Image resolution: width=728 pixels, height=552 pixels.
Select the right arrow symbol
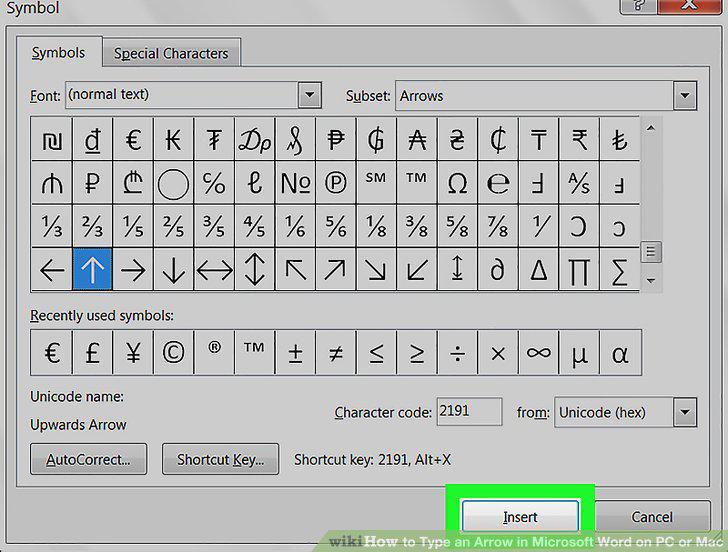coord(133,270)
